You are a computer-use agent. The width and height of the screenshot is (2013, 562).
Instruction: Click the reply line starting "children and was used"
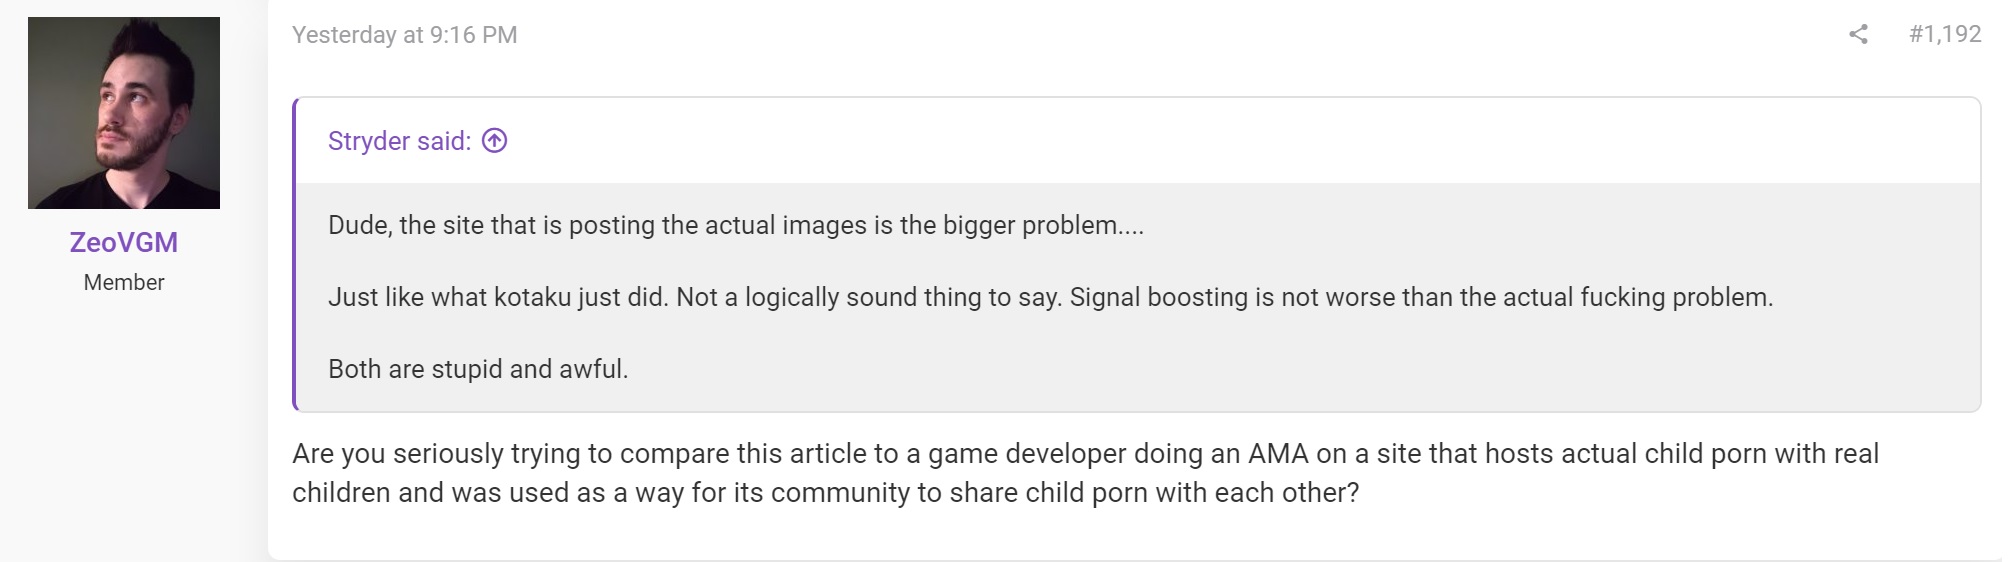(x=826, y=493)
